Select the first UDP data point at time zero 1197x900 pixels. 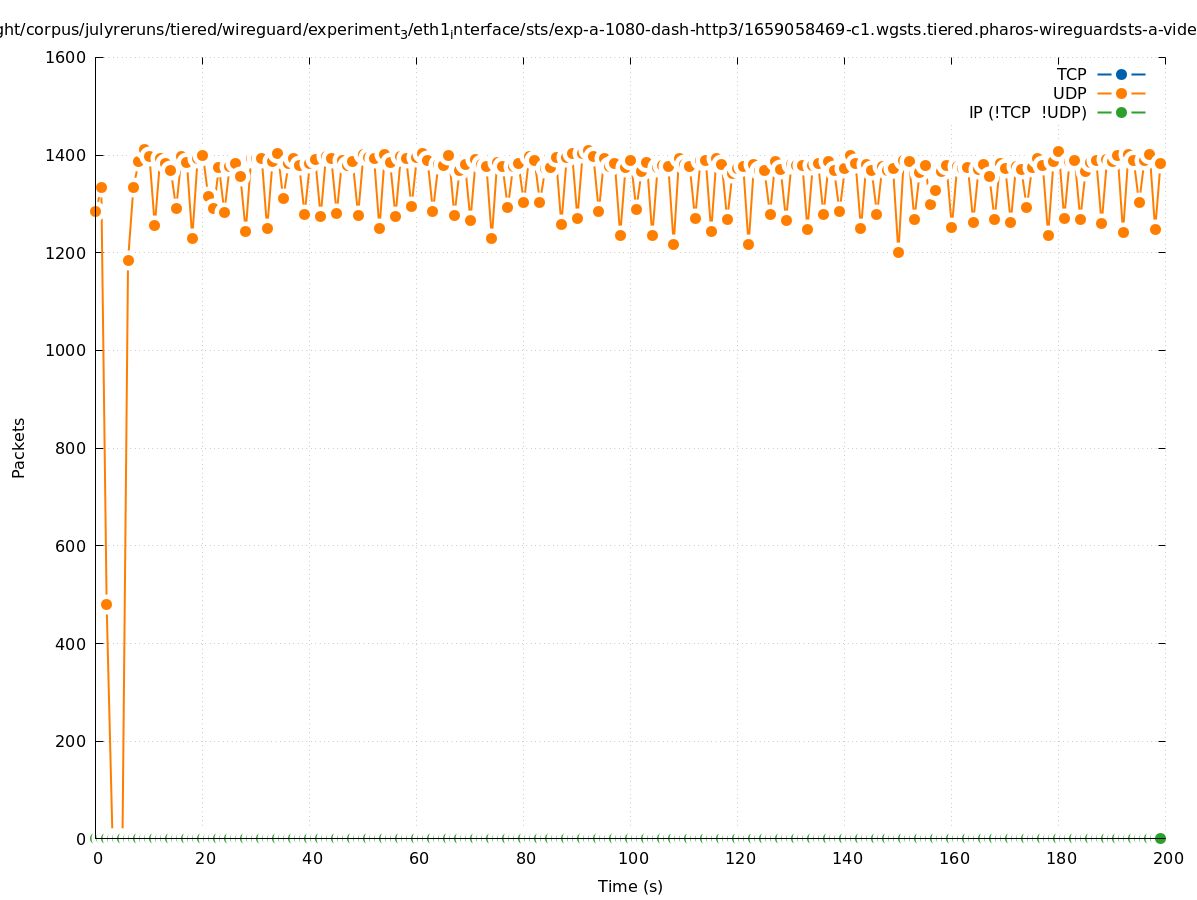click(x=96, y=211)
